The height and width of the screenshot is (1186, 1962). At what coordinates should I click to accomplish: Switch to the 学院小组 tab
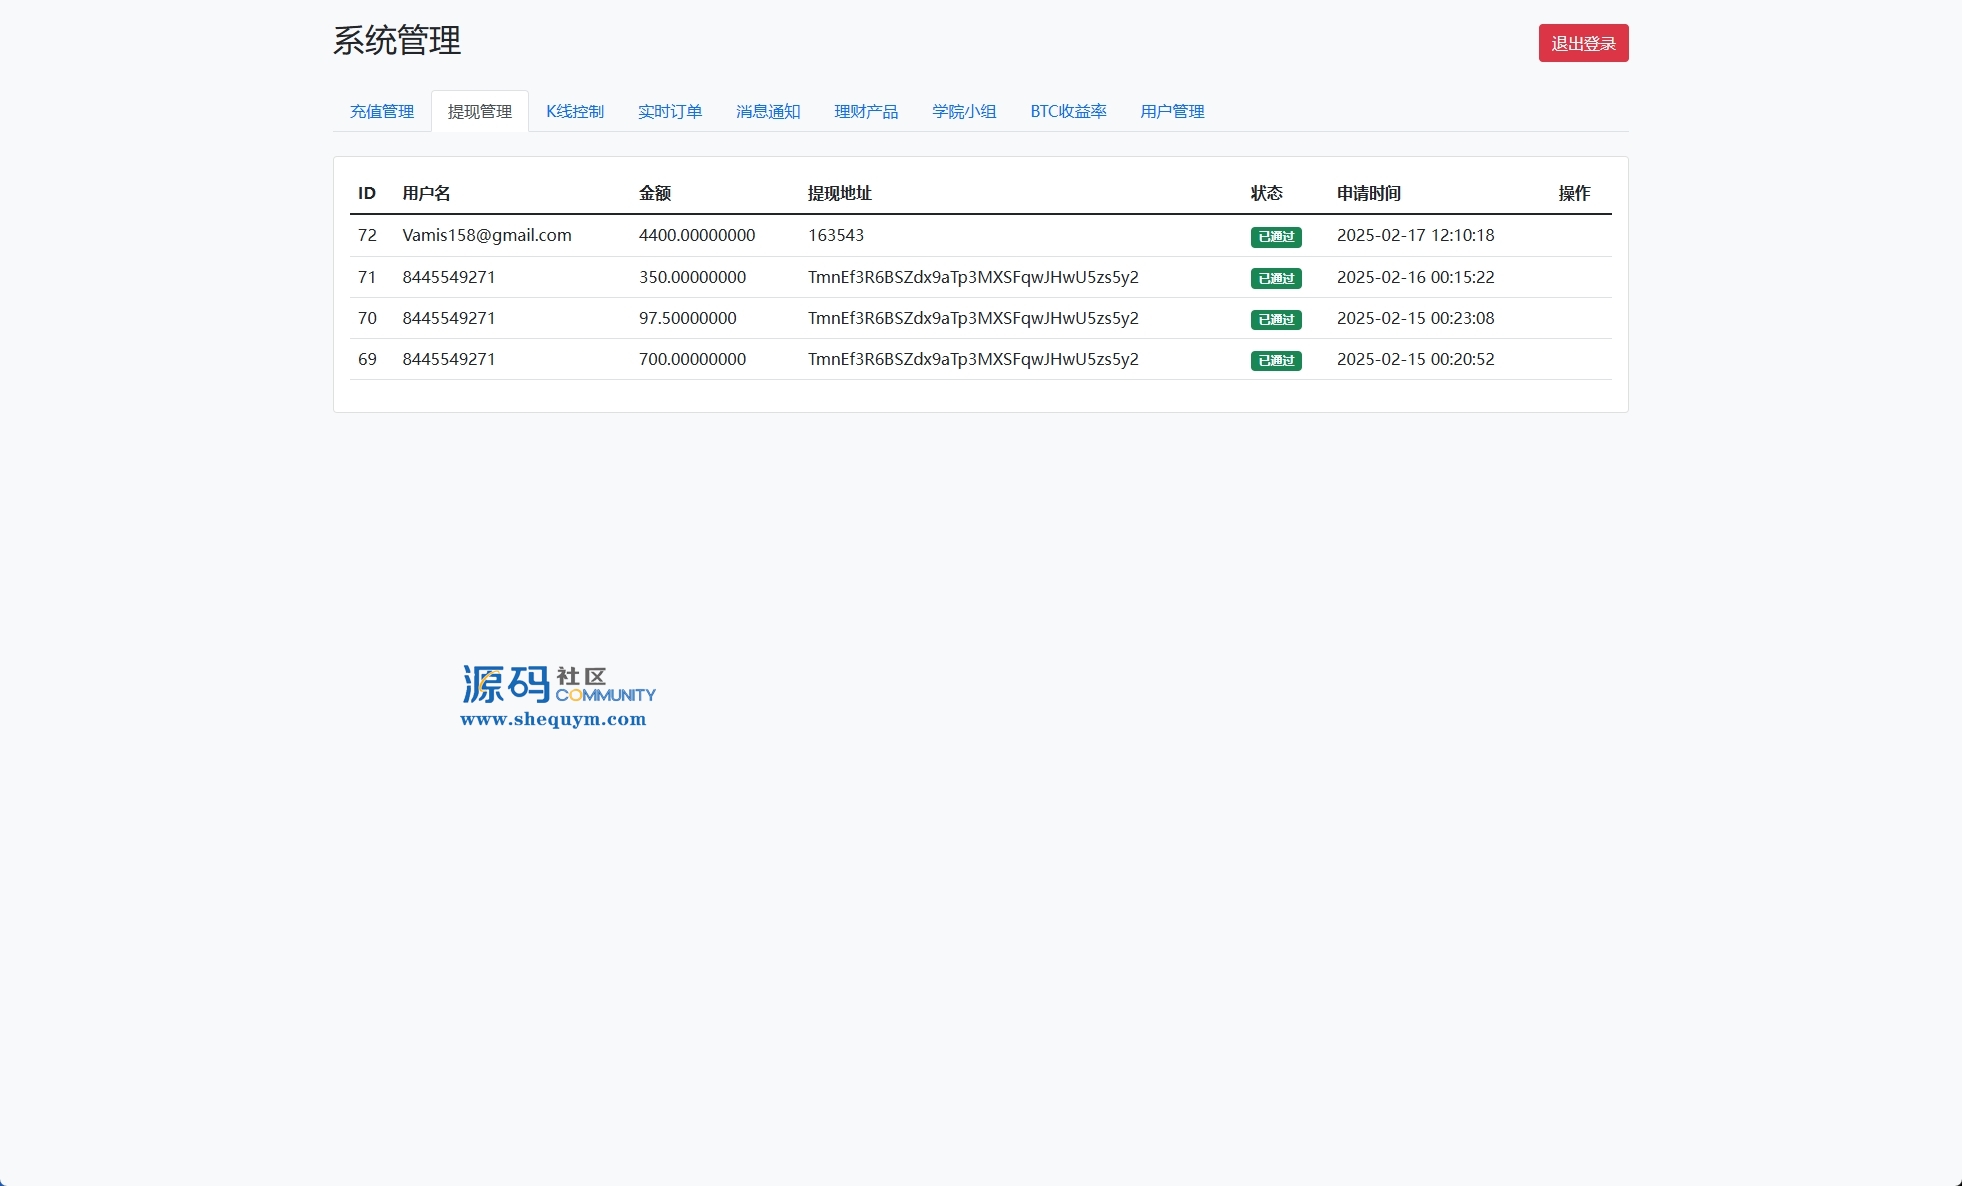[x=964, y=111]
